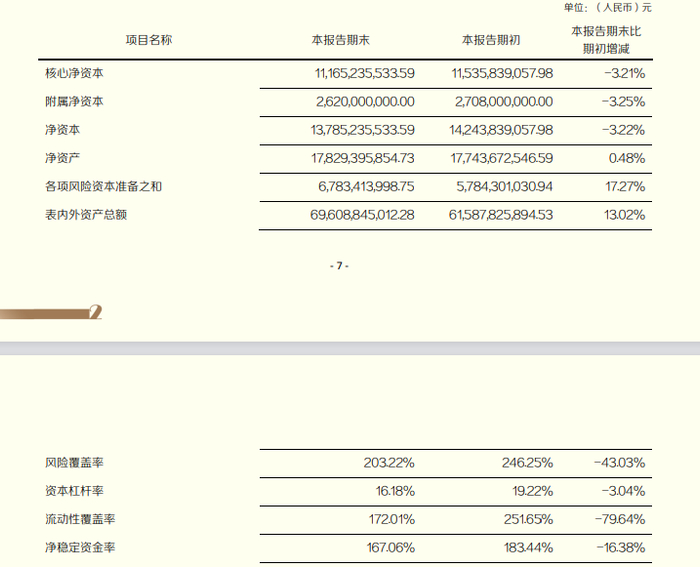Select the 251.65% value
700x567 pixels.
tap(529, 519)
